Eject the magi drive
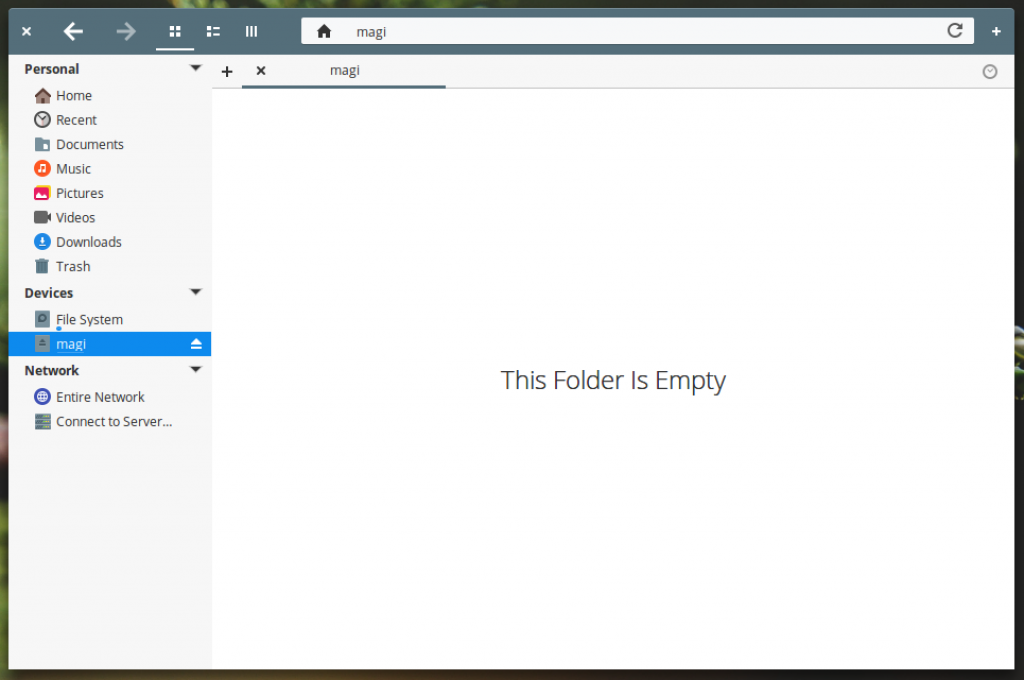 (196, 343)
